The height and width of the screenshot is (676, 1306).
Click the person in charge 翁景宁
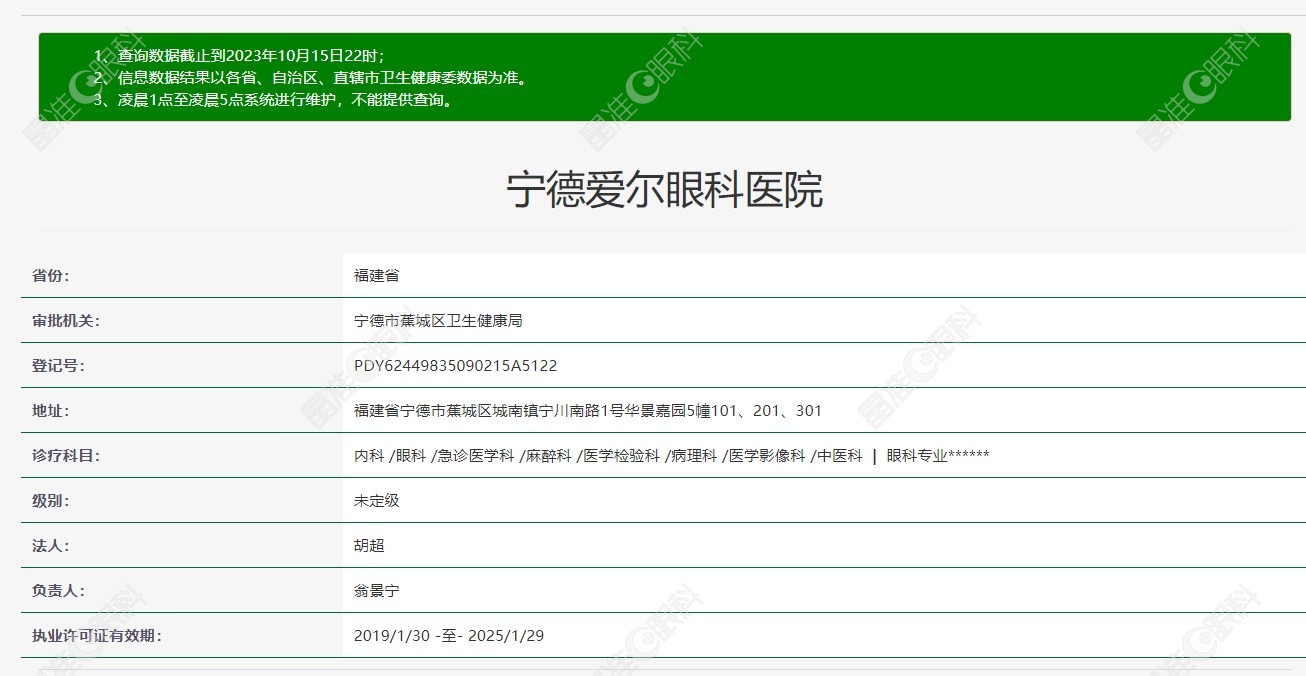pyautogui.click(x=377, y=591)
